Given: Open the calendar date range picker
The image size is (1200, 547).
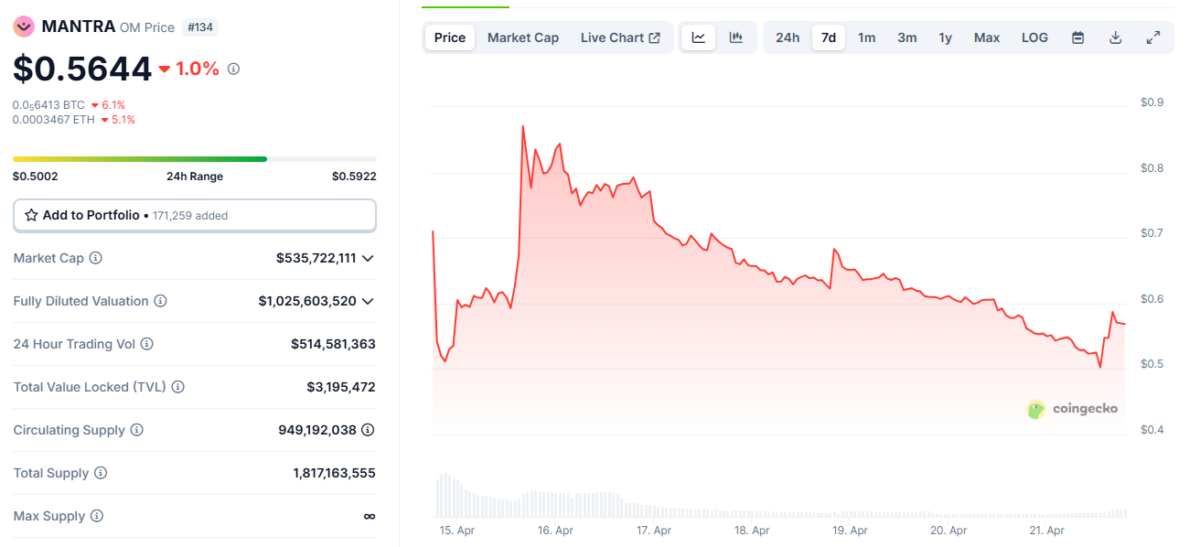Looking at the screenshot, I should 1078,38.
